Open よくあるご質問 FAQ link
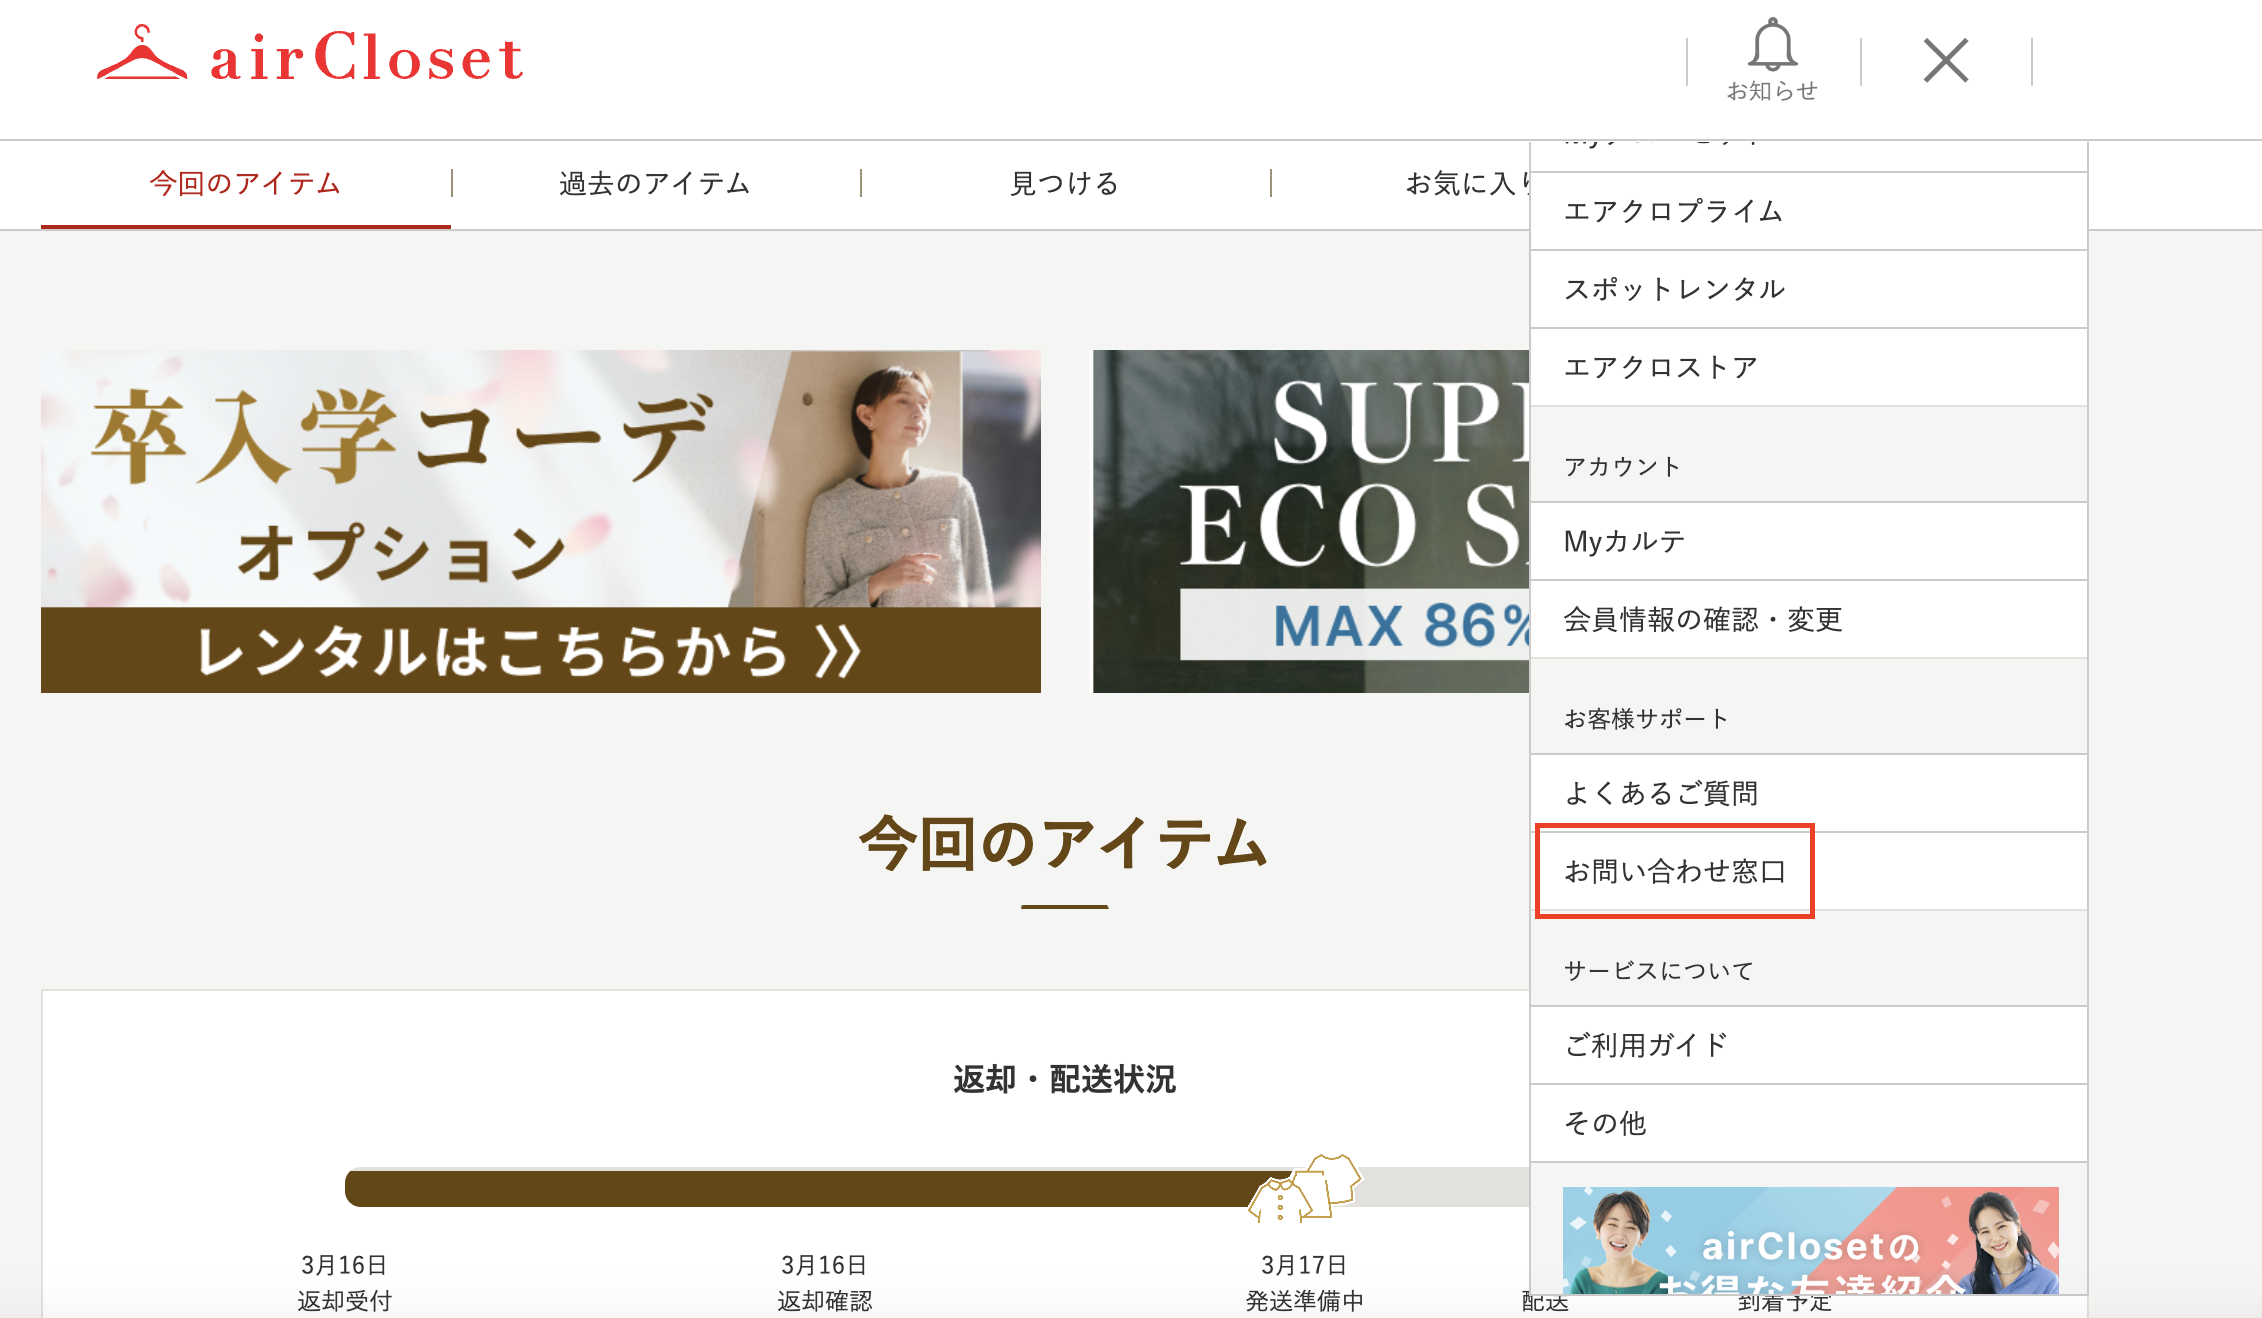The image size is (2262, 1318). (x=1660, y=794)
